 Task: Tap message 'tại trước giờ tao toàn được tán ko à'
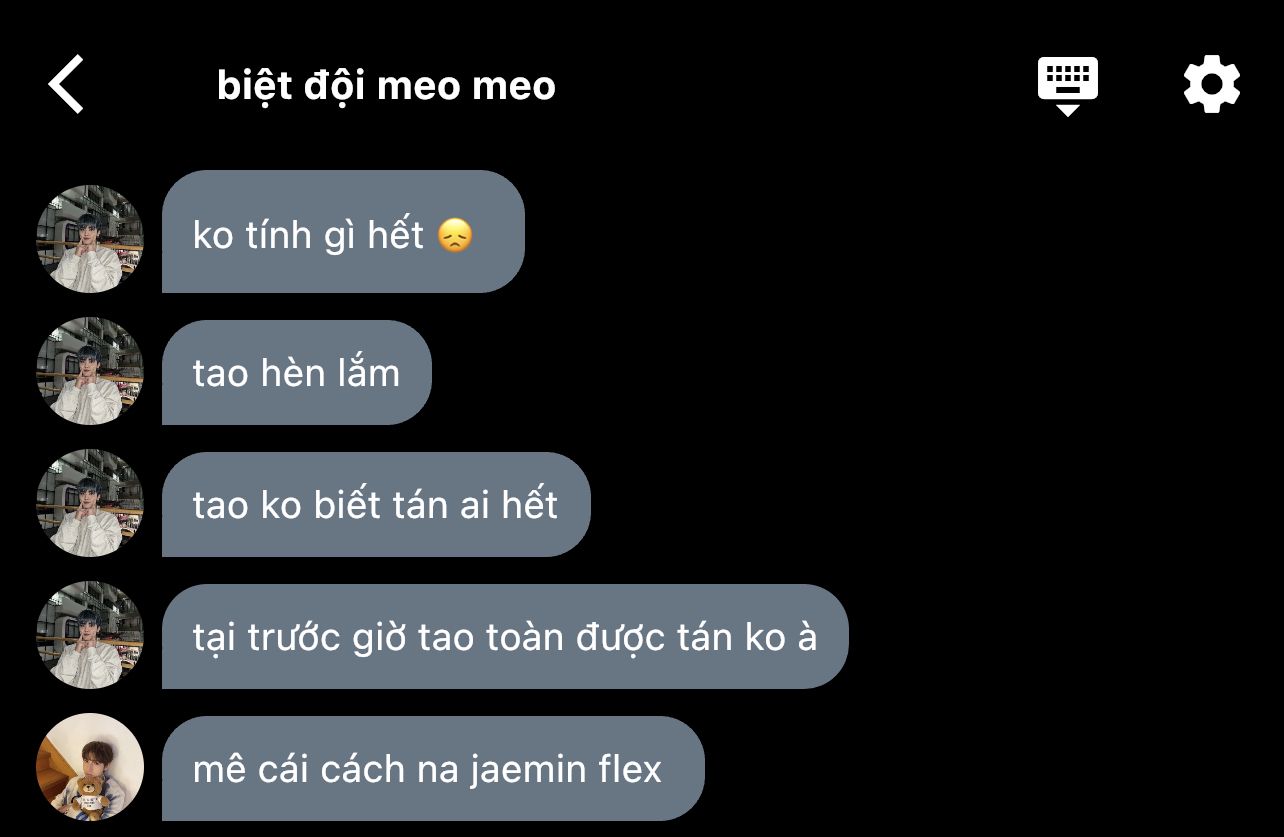(505, 636)
